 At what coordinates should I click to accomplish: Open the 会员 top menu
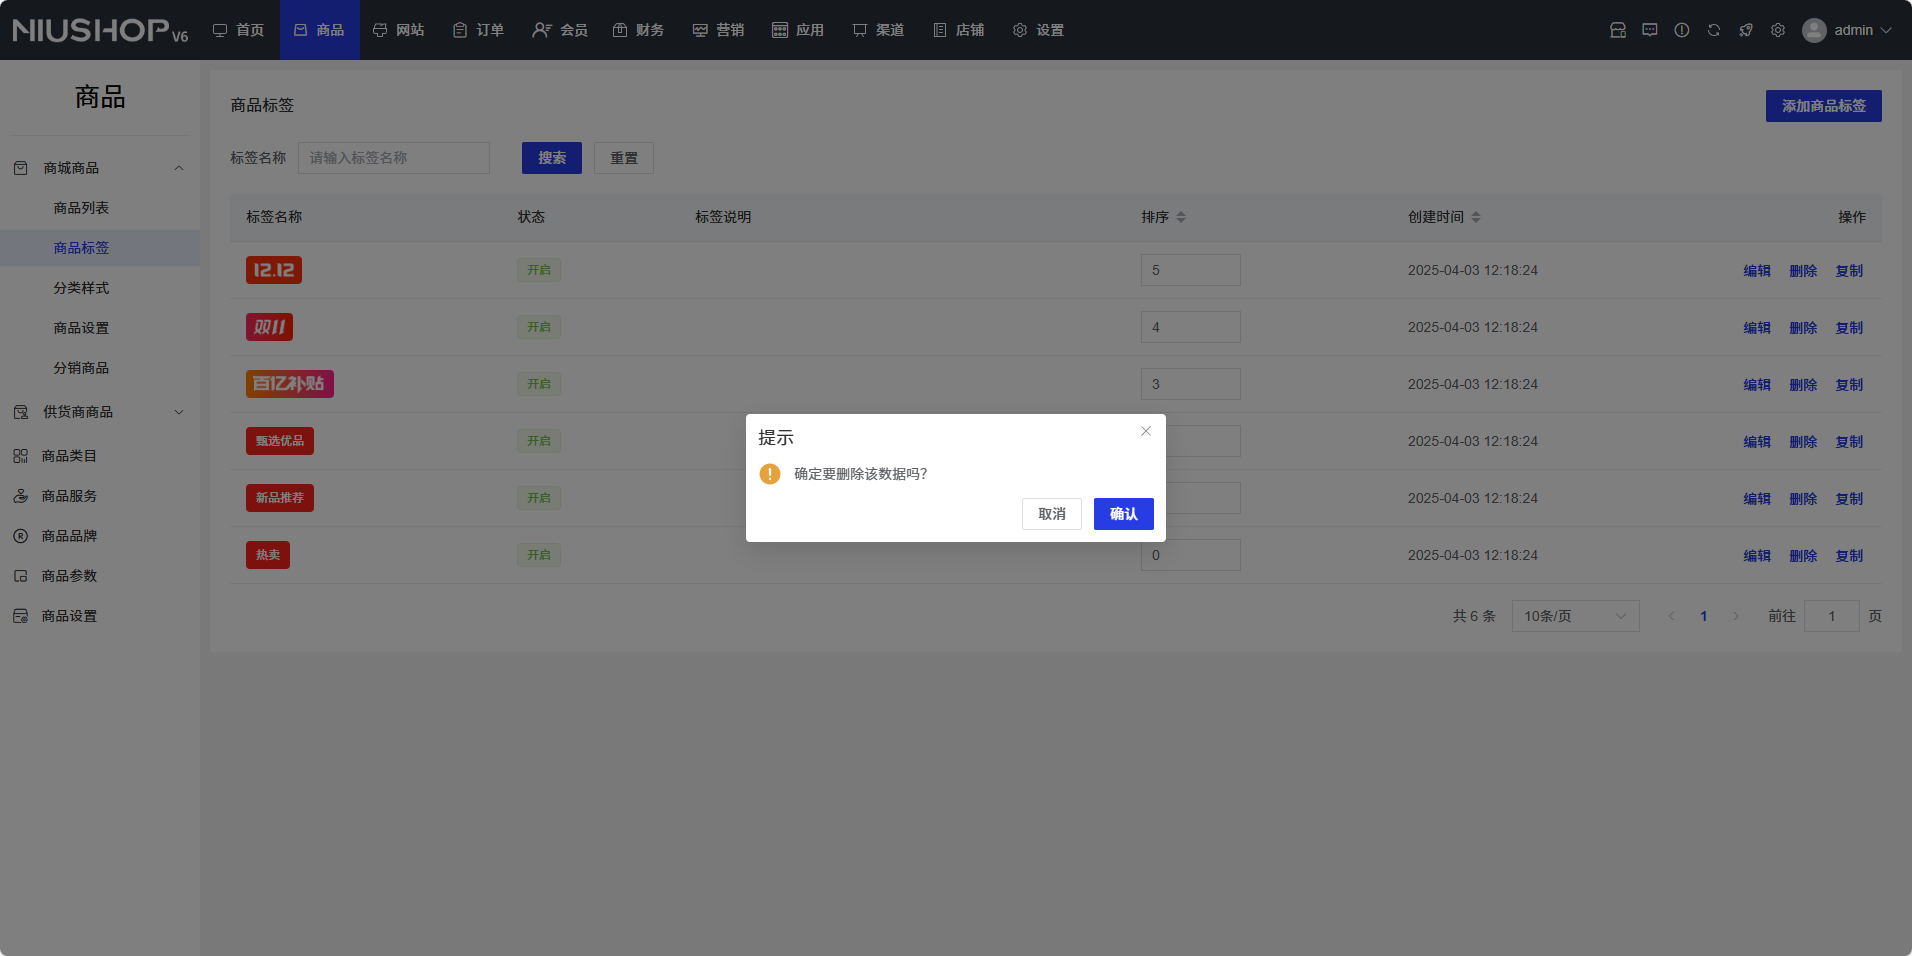pos(560,30)
